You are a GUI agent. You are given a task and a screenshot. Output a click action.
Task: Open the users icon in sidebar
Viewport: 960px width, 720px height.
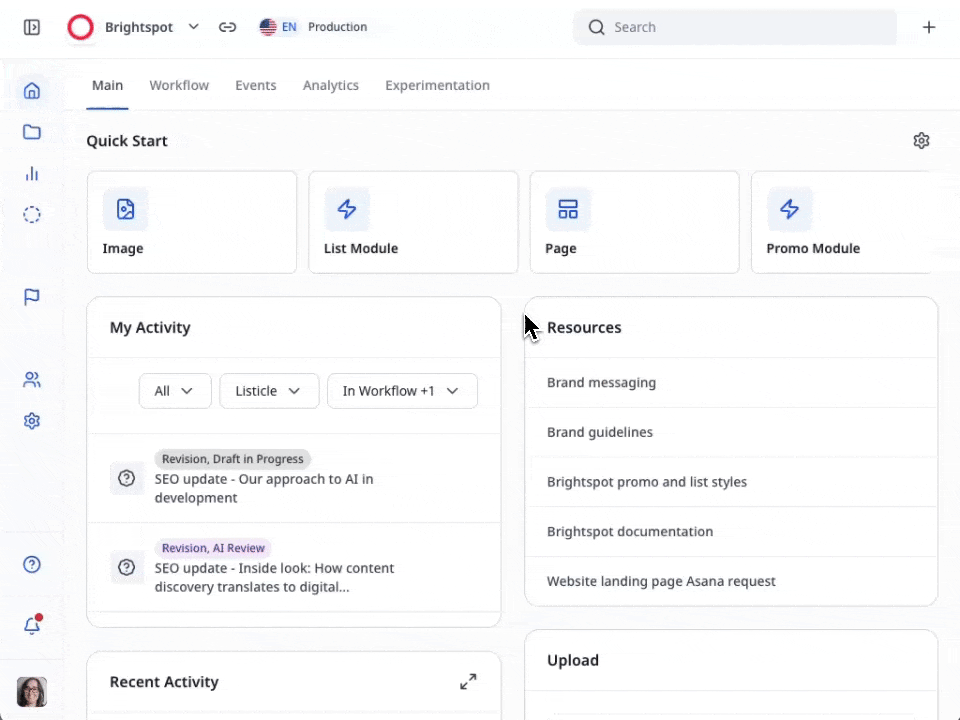32,380
